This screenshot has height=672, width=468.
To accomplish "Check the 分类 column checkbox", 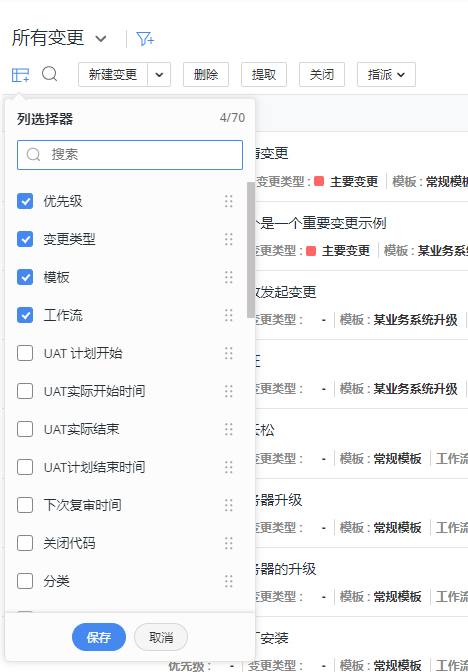I will 25,582.
